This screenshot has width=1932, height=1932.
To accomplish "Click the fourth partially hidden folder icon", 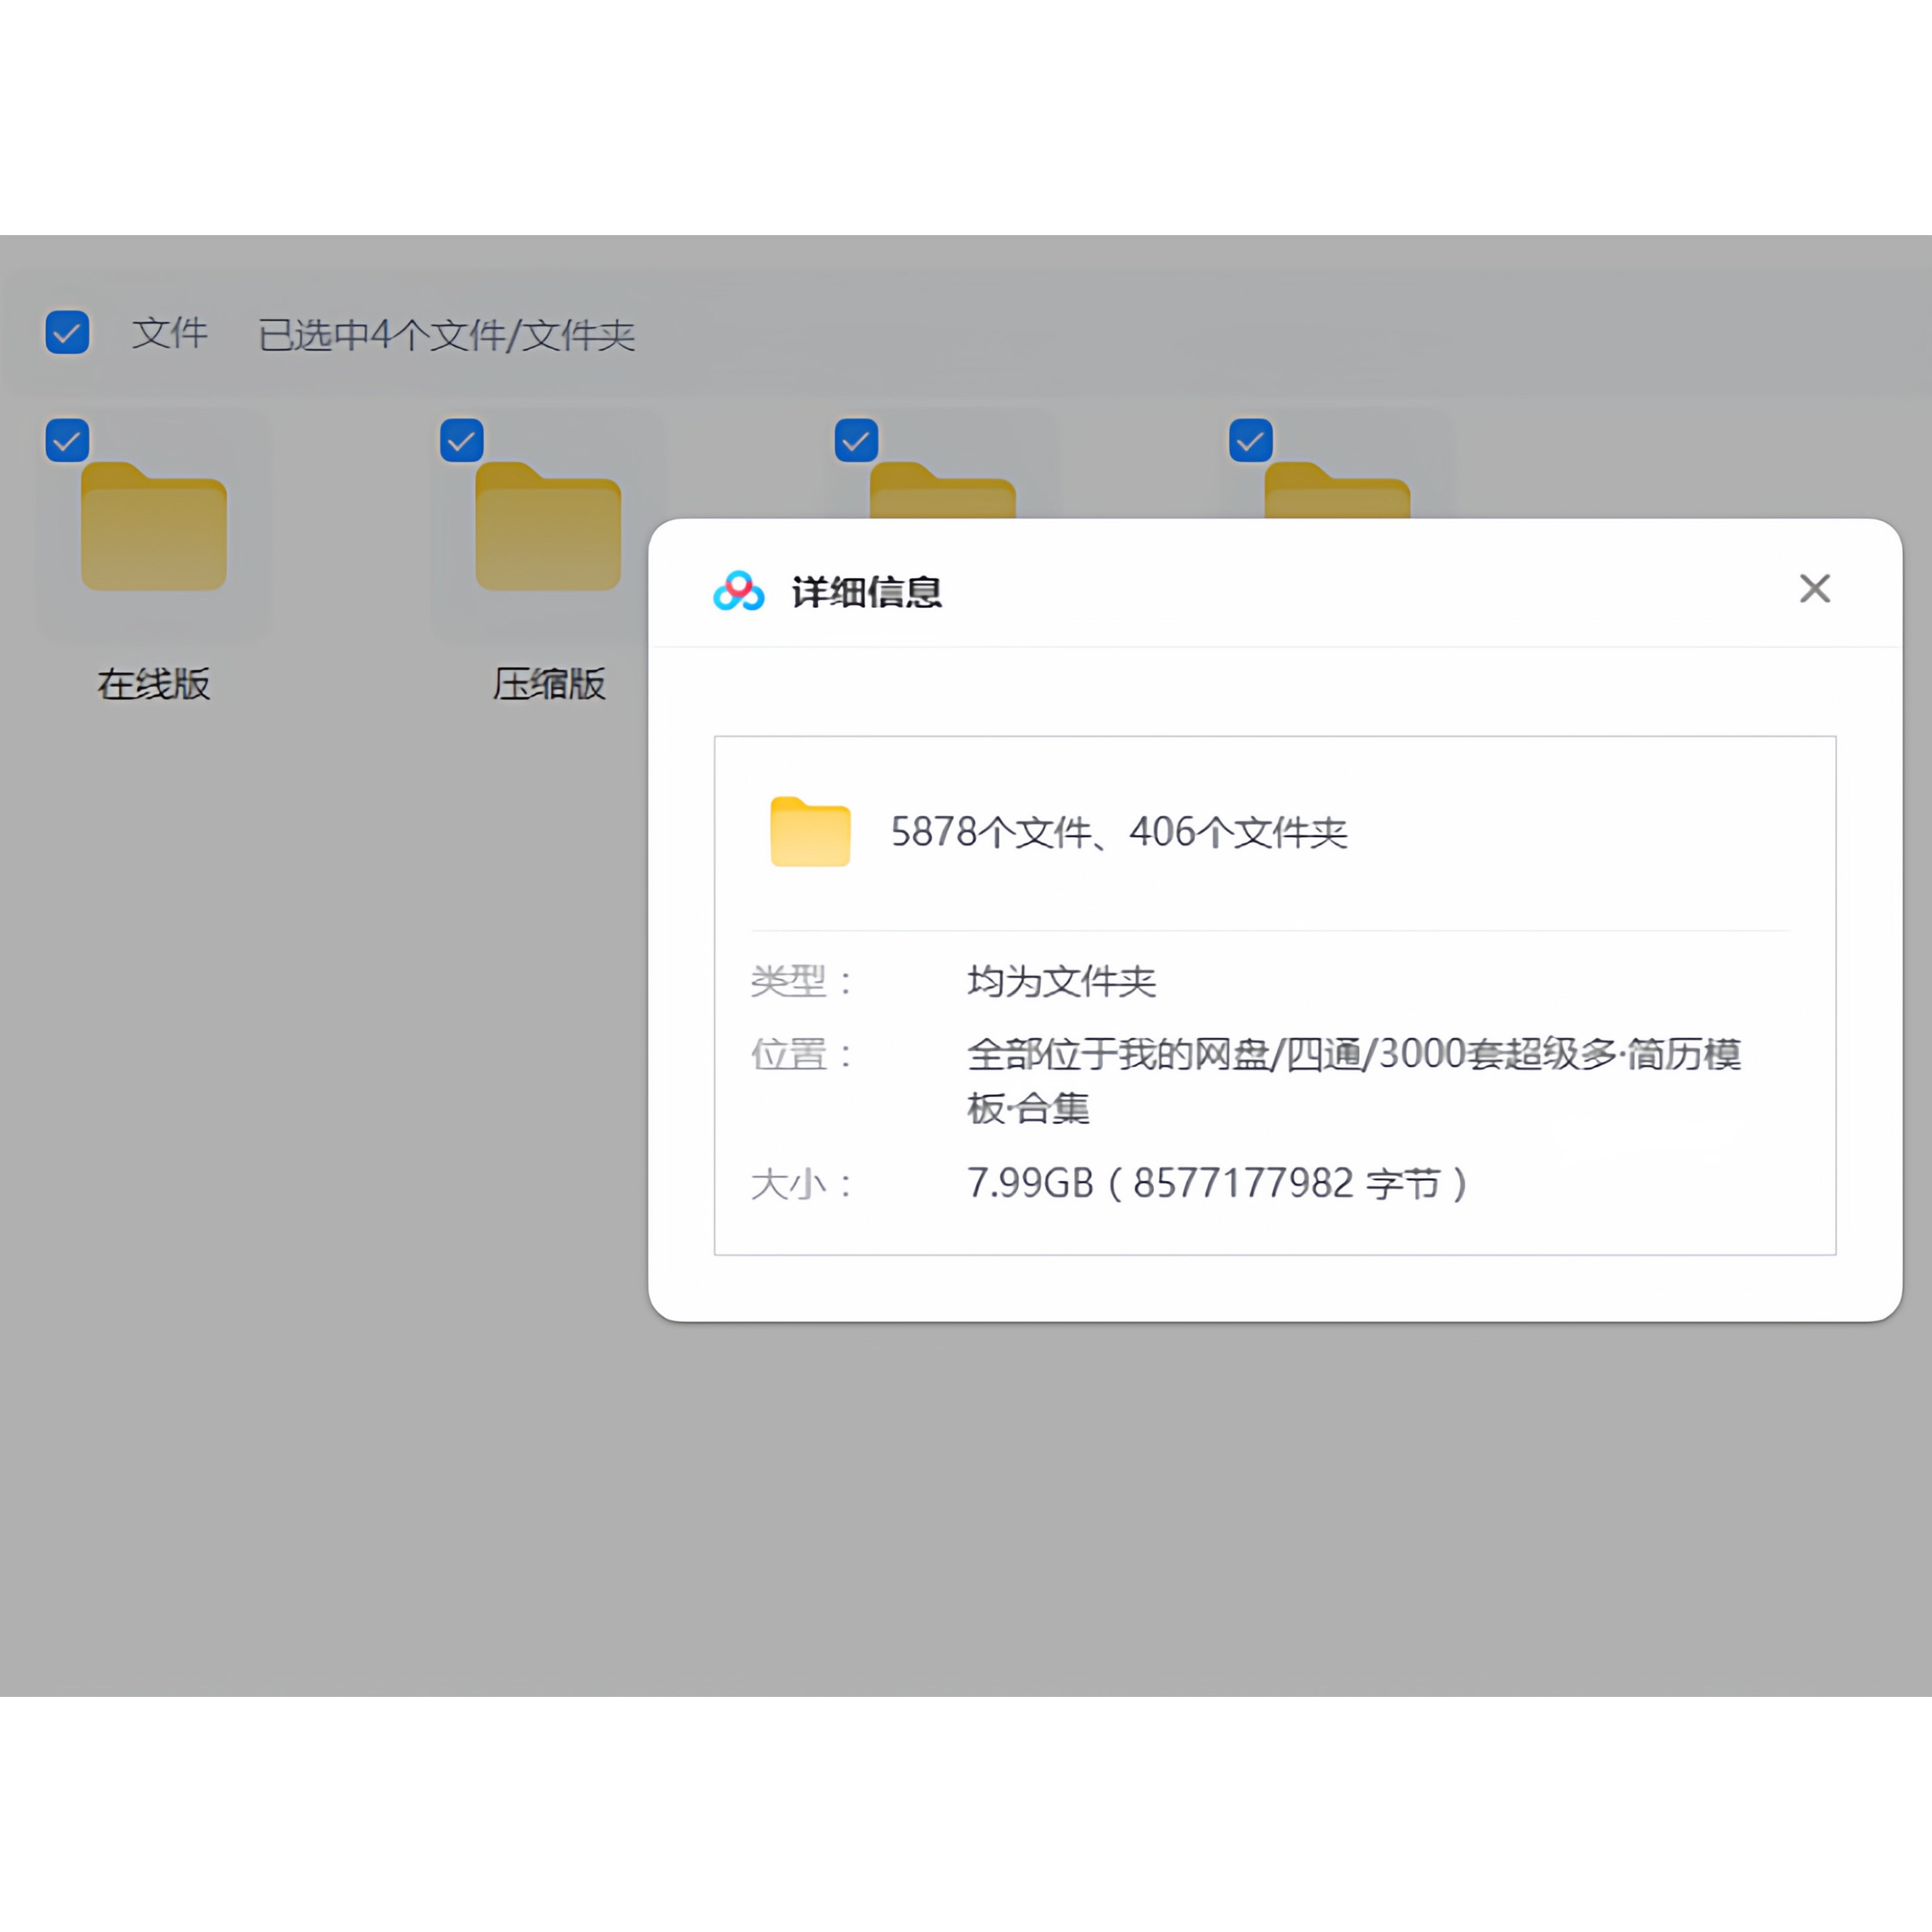I will [1337, 492].
